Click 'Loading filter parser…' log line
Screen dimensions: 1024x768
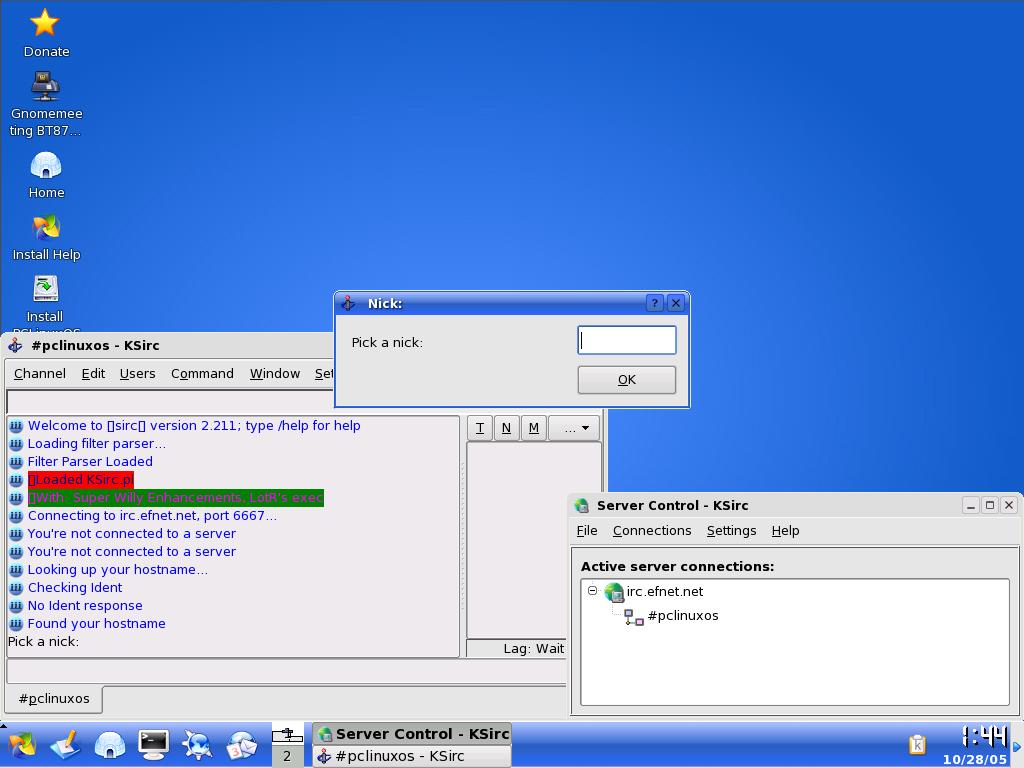tap(96, 443)
